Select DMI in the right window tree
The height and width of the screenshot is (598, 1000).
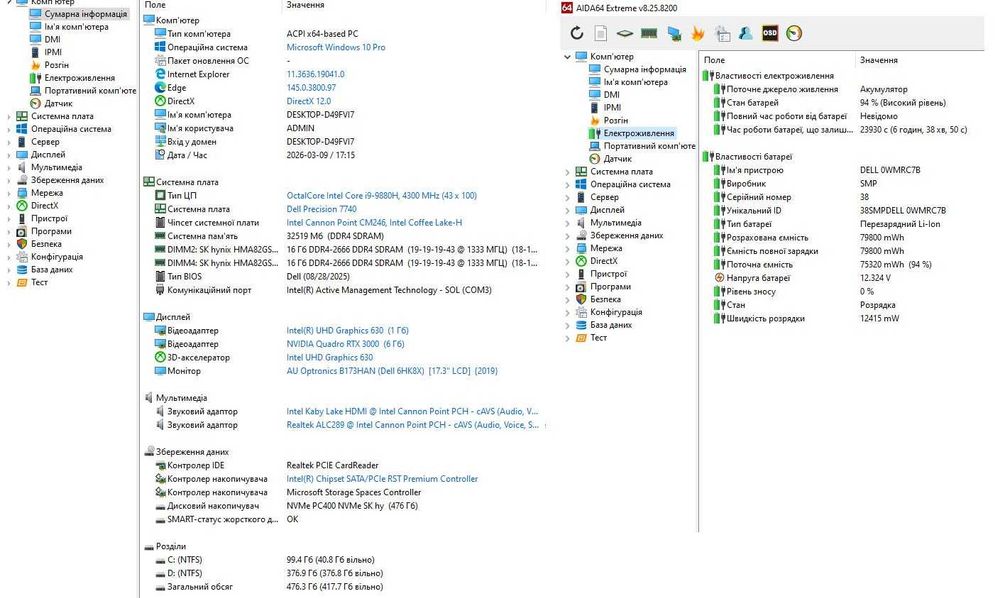click(612, 95)
